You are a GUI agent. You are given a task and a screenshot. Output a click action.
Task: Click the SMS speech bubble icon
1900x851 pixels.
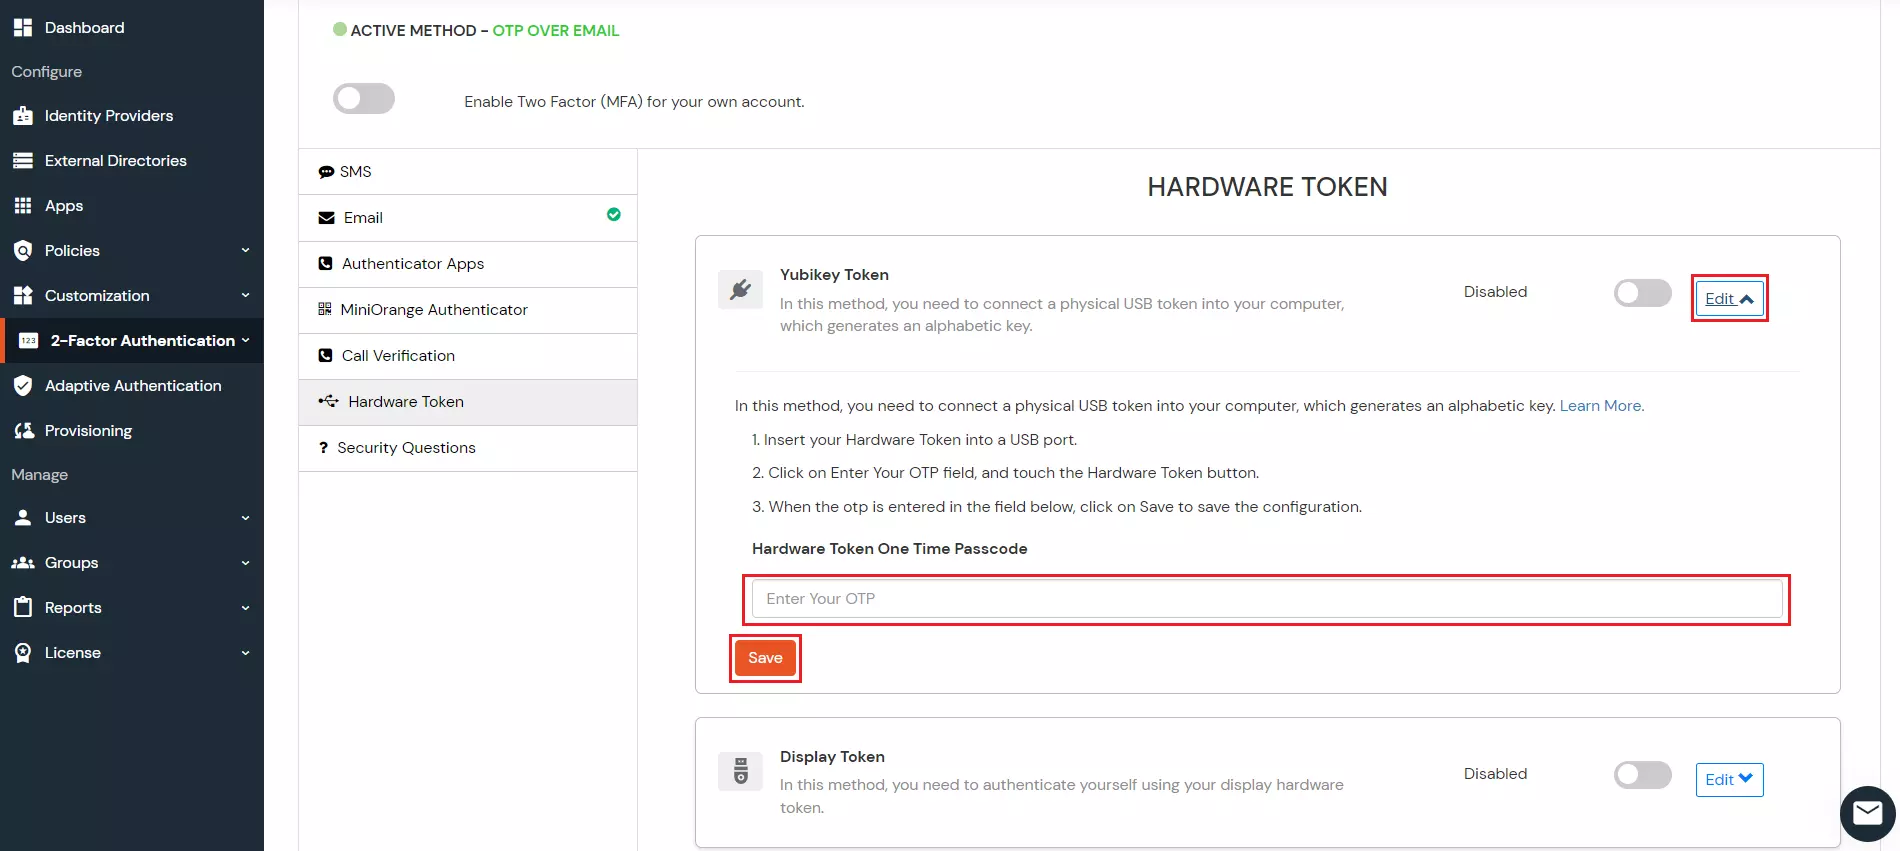pos(326,172)
